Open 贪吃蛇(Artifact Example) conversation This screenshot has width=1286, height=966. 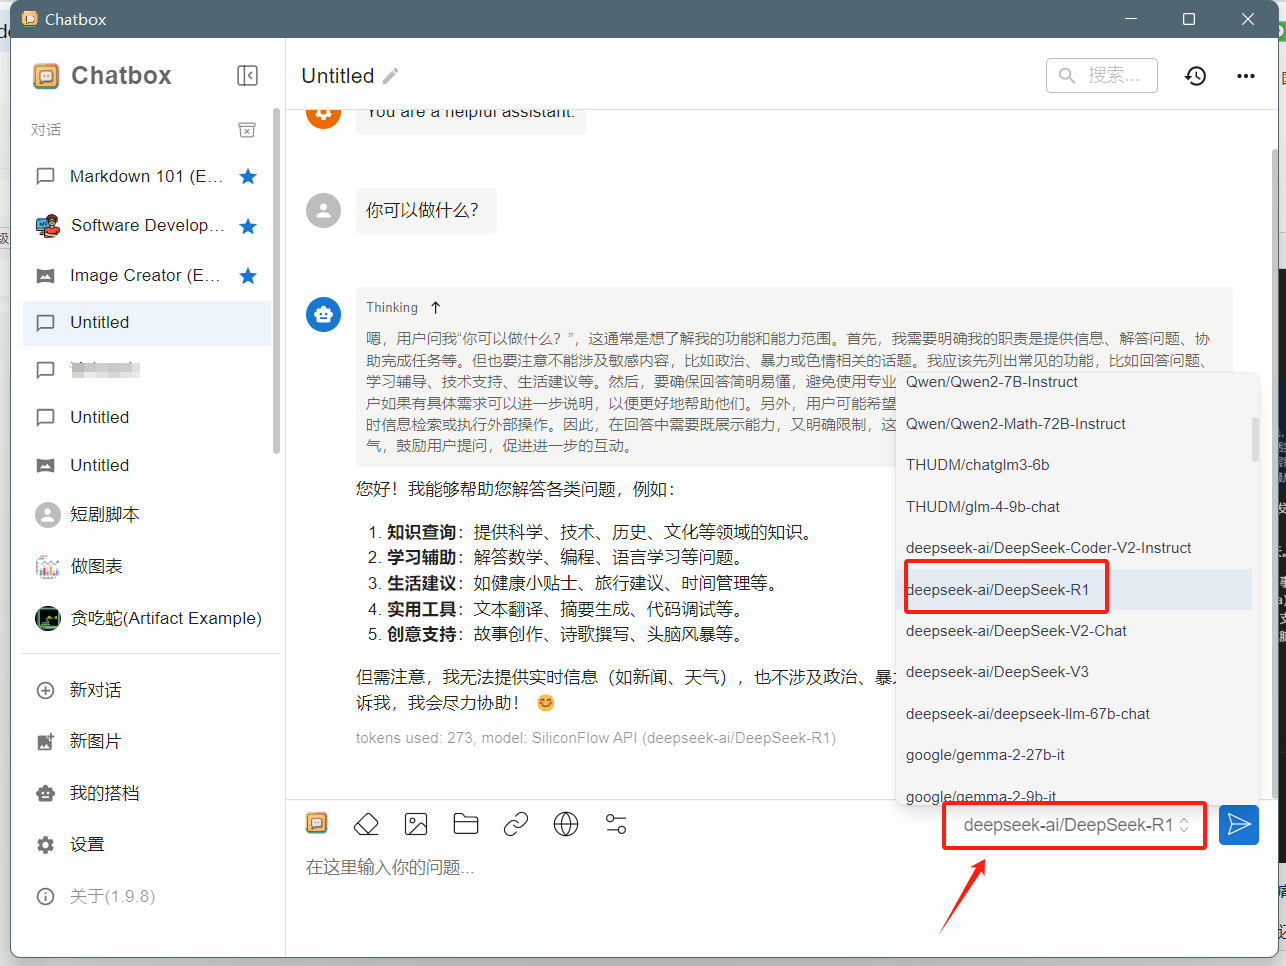coord(147,619)
